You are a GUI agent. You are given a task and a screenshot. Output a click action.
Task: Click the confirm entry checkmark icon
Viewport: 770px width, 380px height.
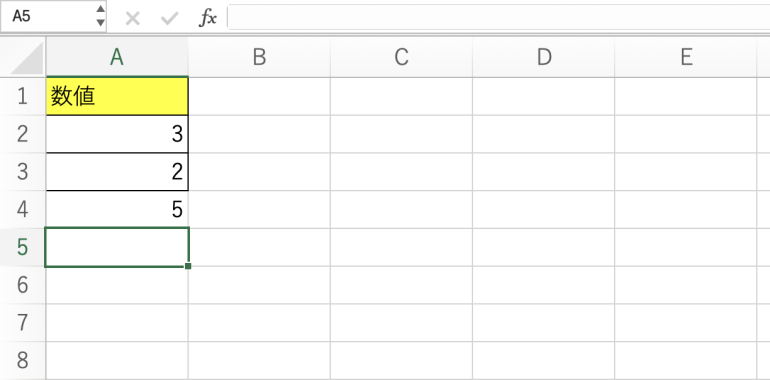coord(169,19)
